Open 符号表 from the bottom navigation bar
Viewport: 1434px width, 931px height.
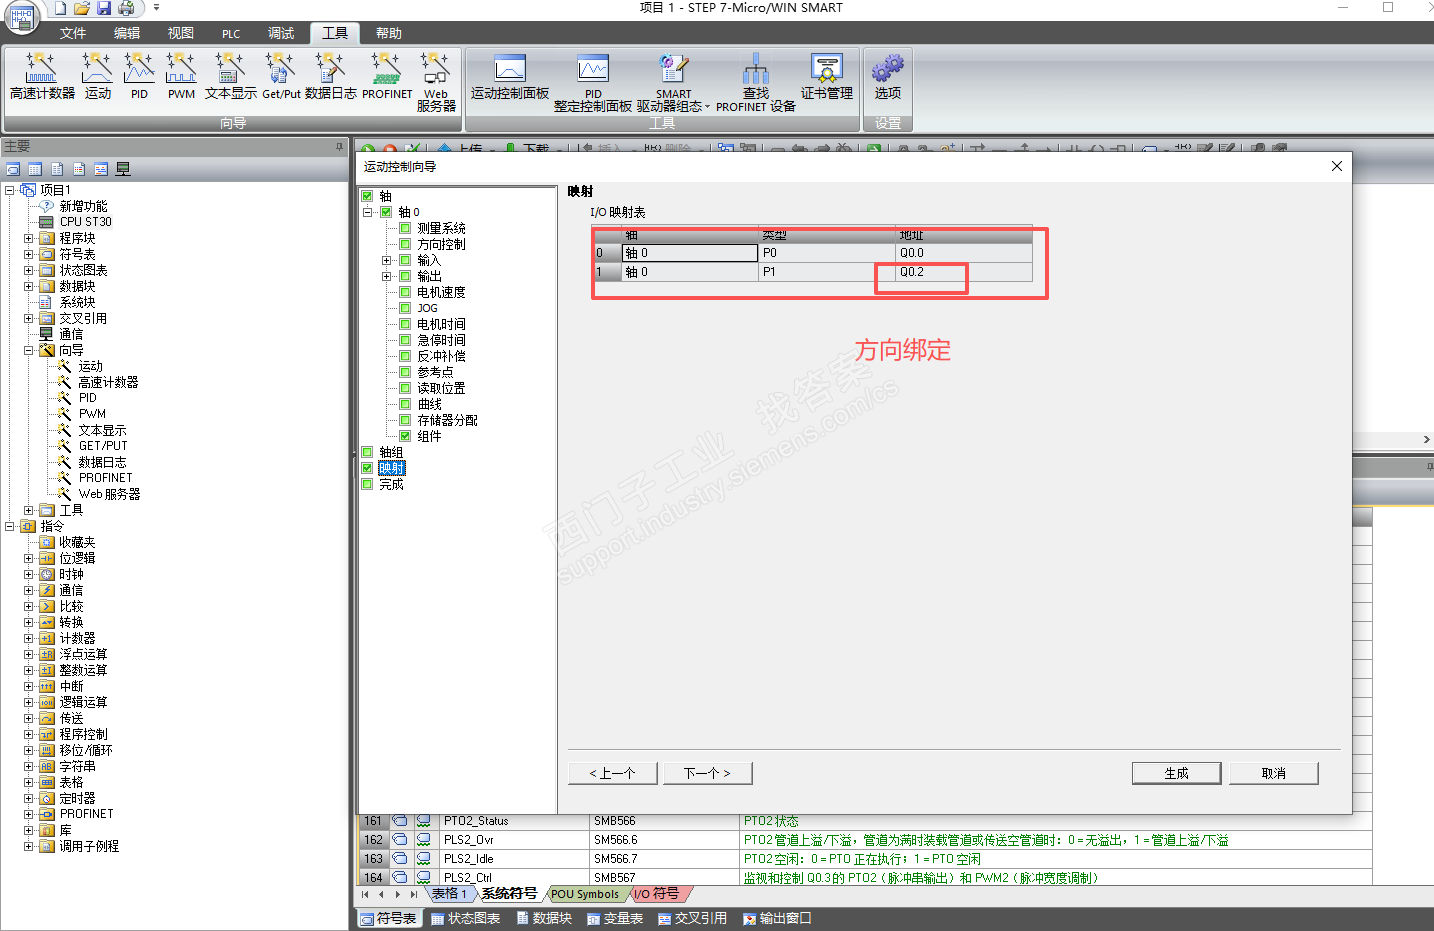pos(388,918)
